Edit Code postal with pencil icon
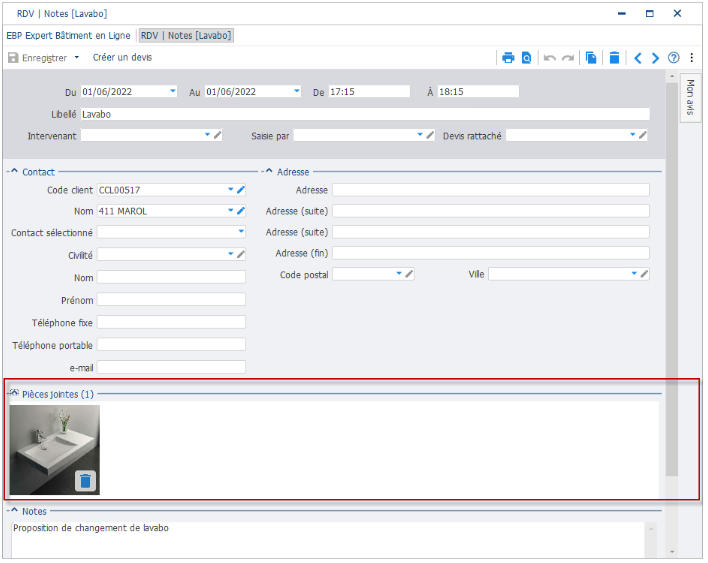The image size is (708, 563). tap(410, 274)
